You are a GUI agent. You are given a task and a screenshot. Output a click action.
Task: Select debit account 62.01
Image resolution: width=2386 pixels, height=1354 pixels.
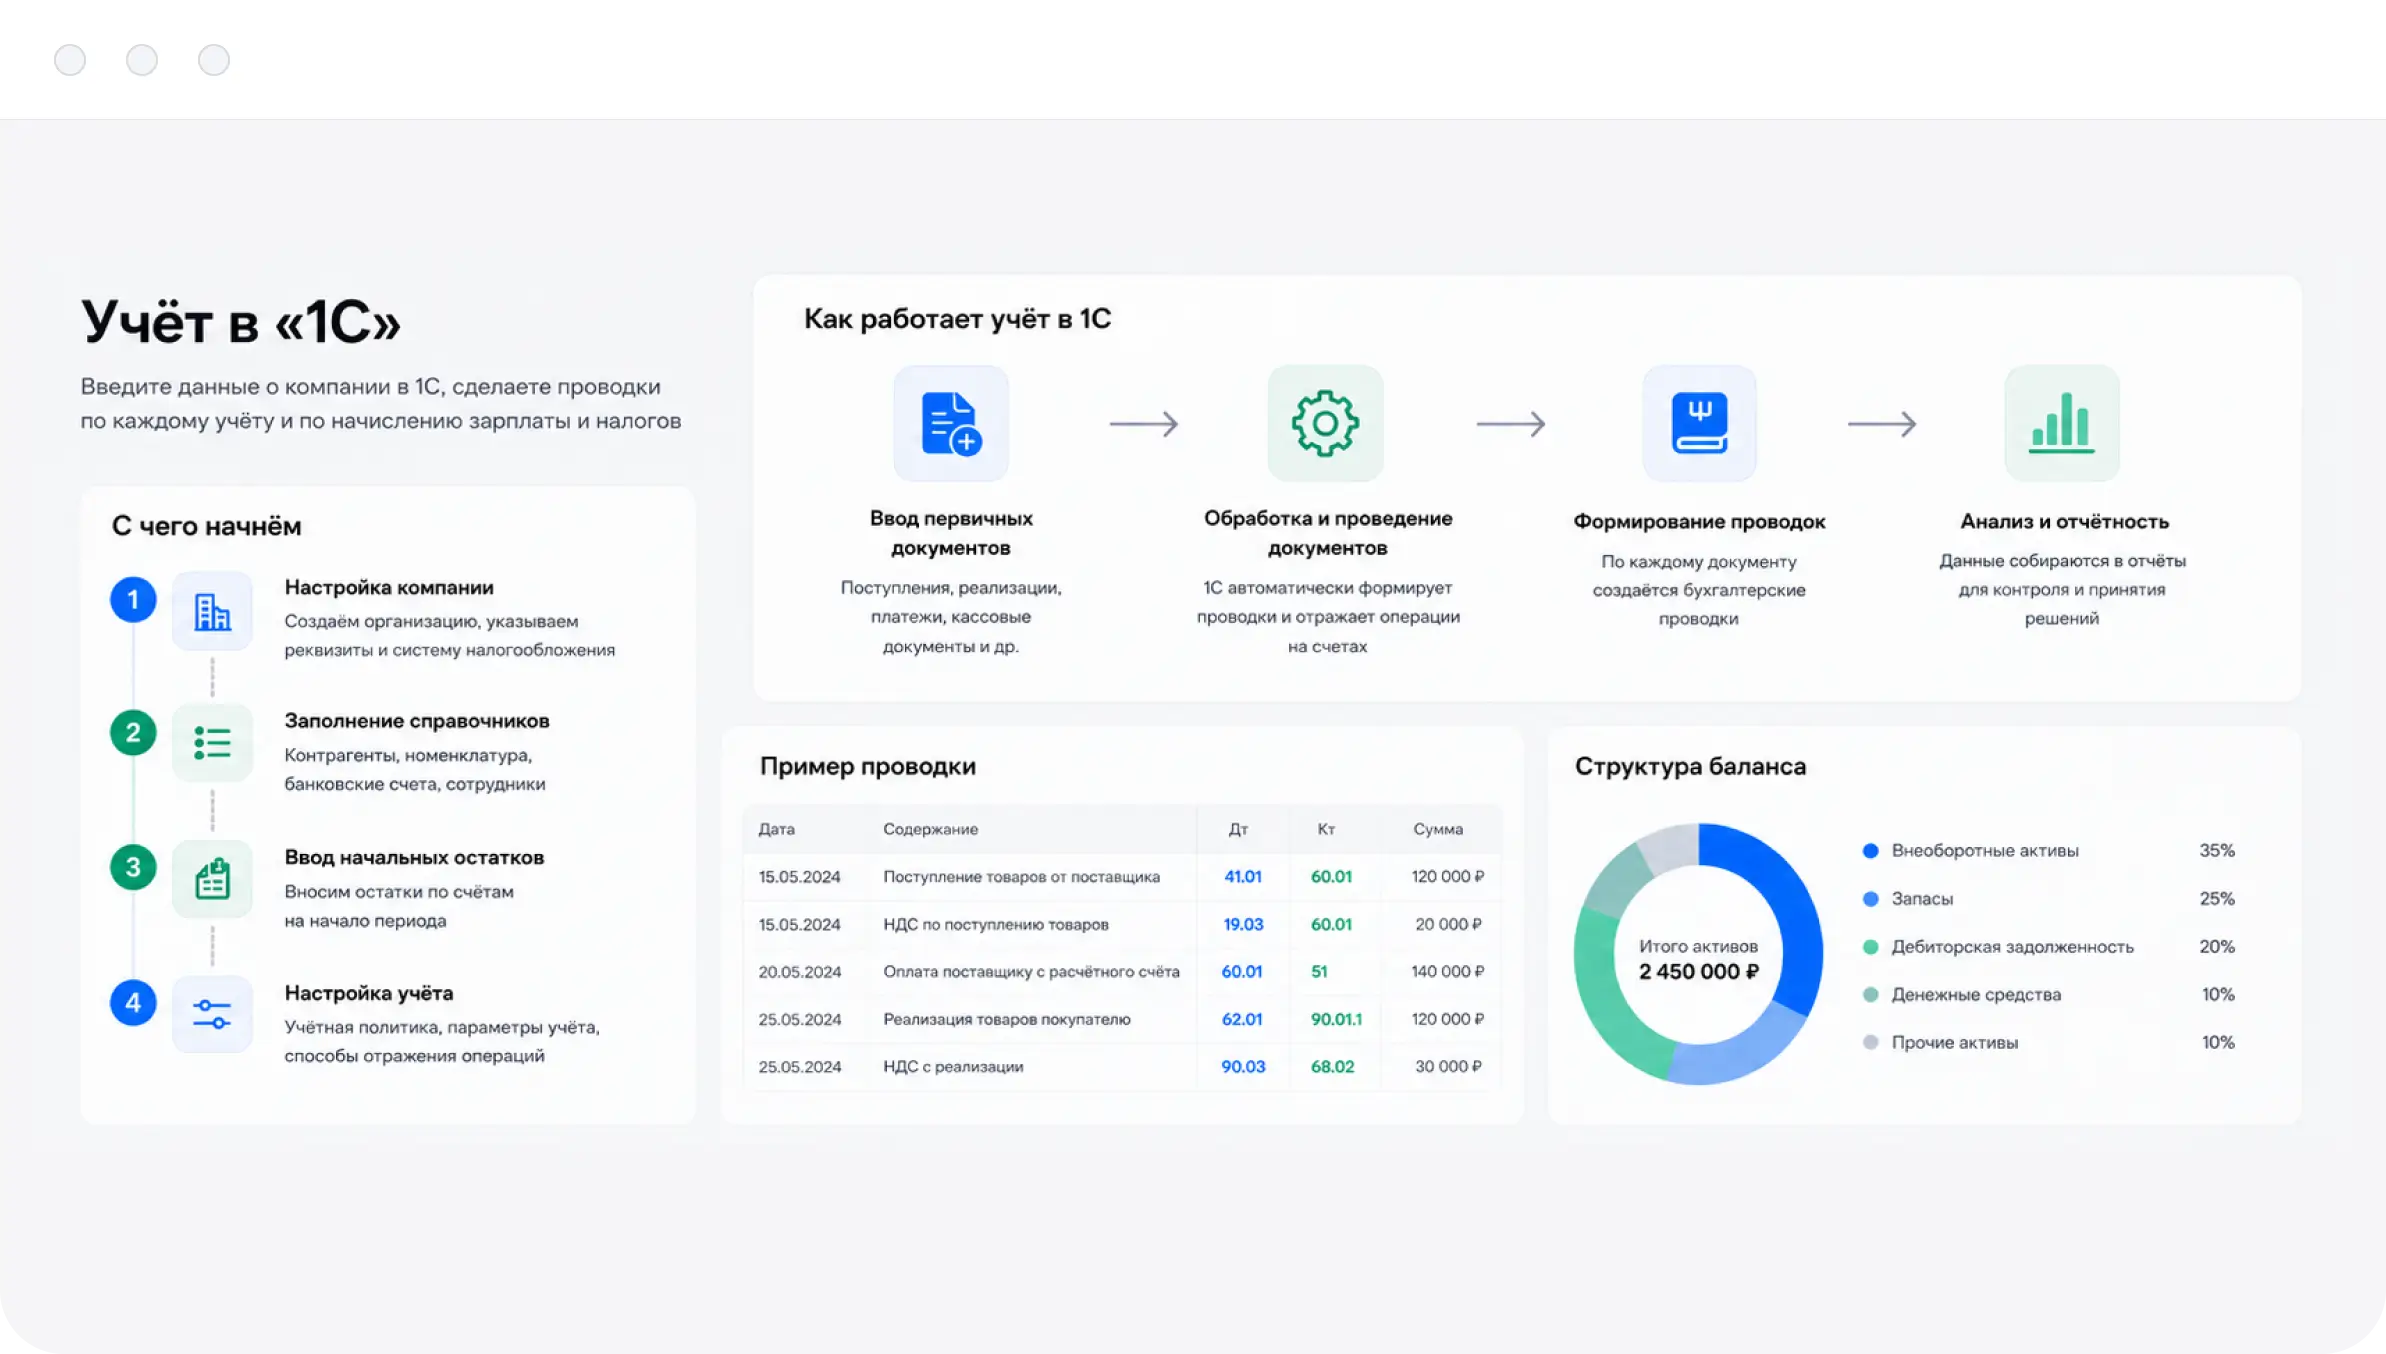pos(1242,1019)
